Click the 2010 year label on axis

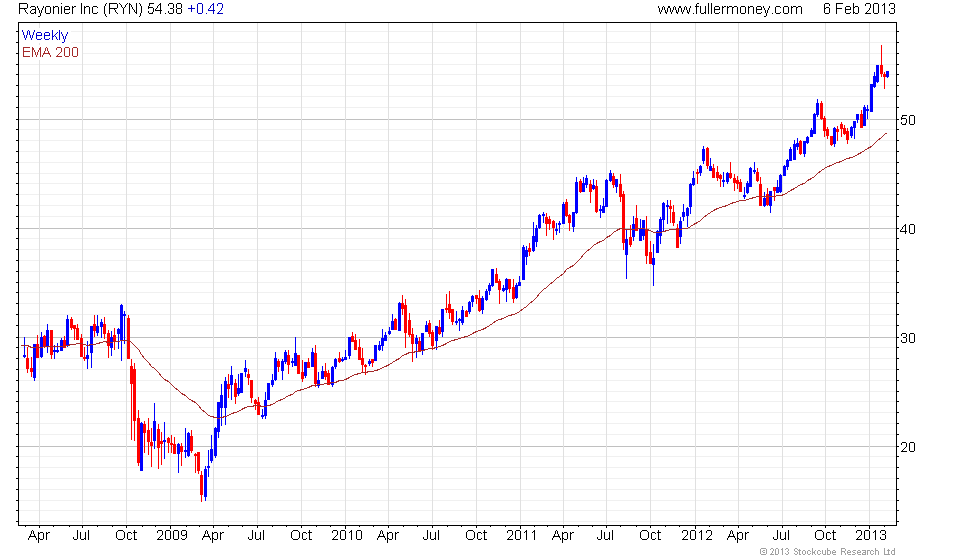(x=347, y=536)
